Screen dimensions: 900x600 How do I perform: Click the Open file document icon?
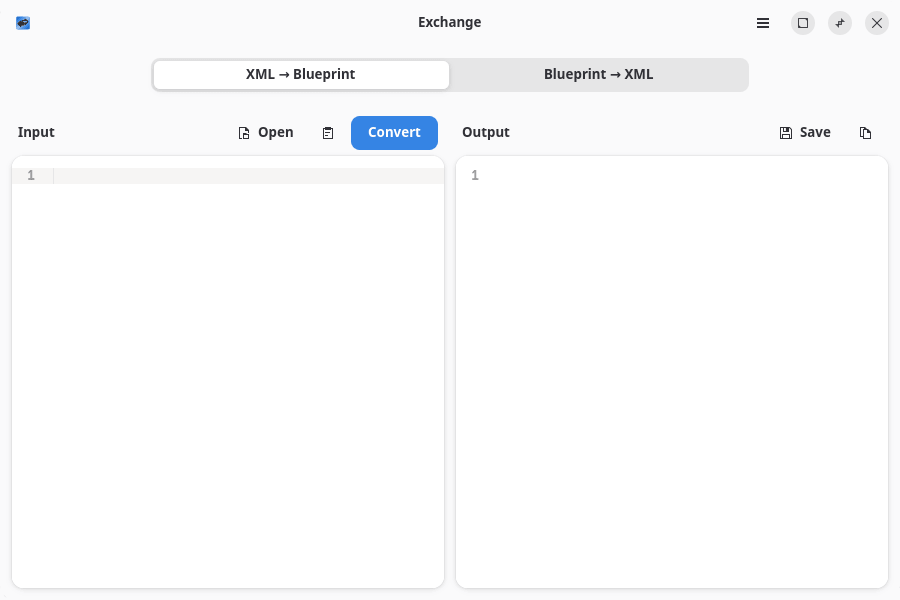(x=244, y=133)
